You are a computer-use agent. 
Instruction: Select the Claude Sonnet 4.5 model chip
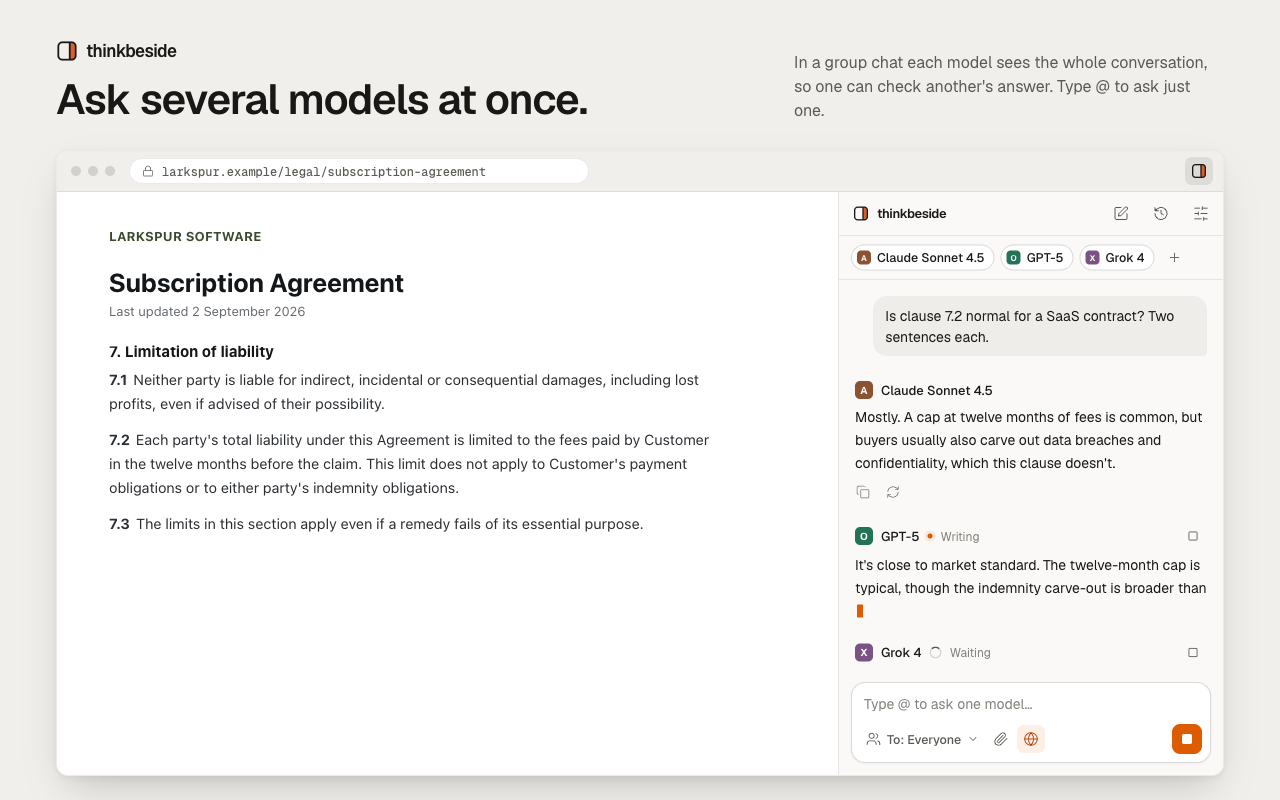[922, 258]
